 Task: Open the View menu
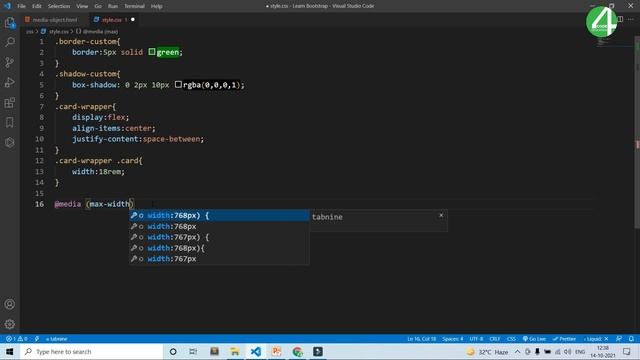pos(82,6)
